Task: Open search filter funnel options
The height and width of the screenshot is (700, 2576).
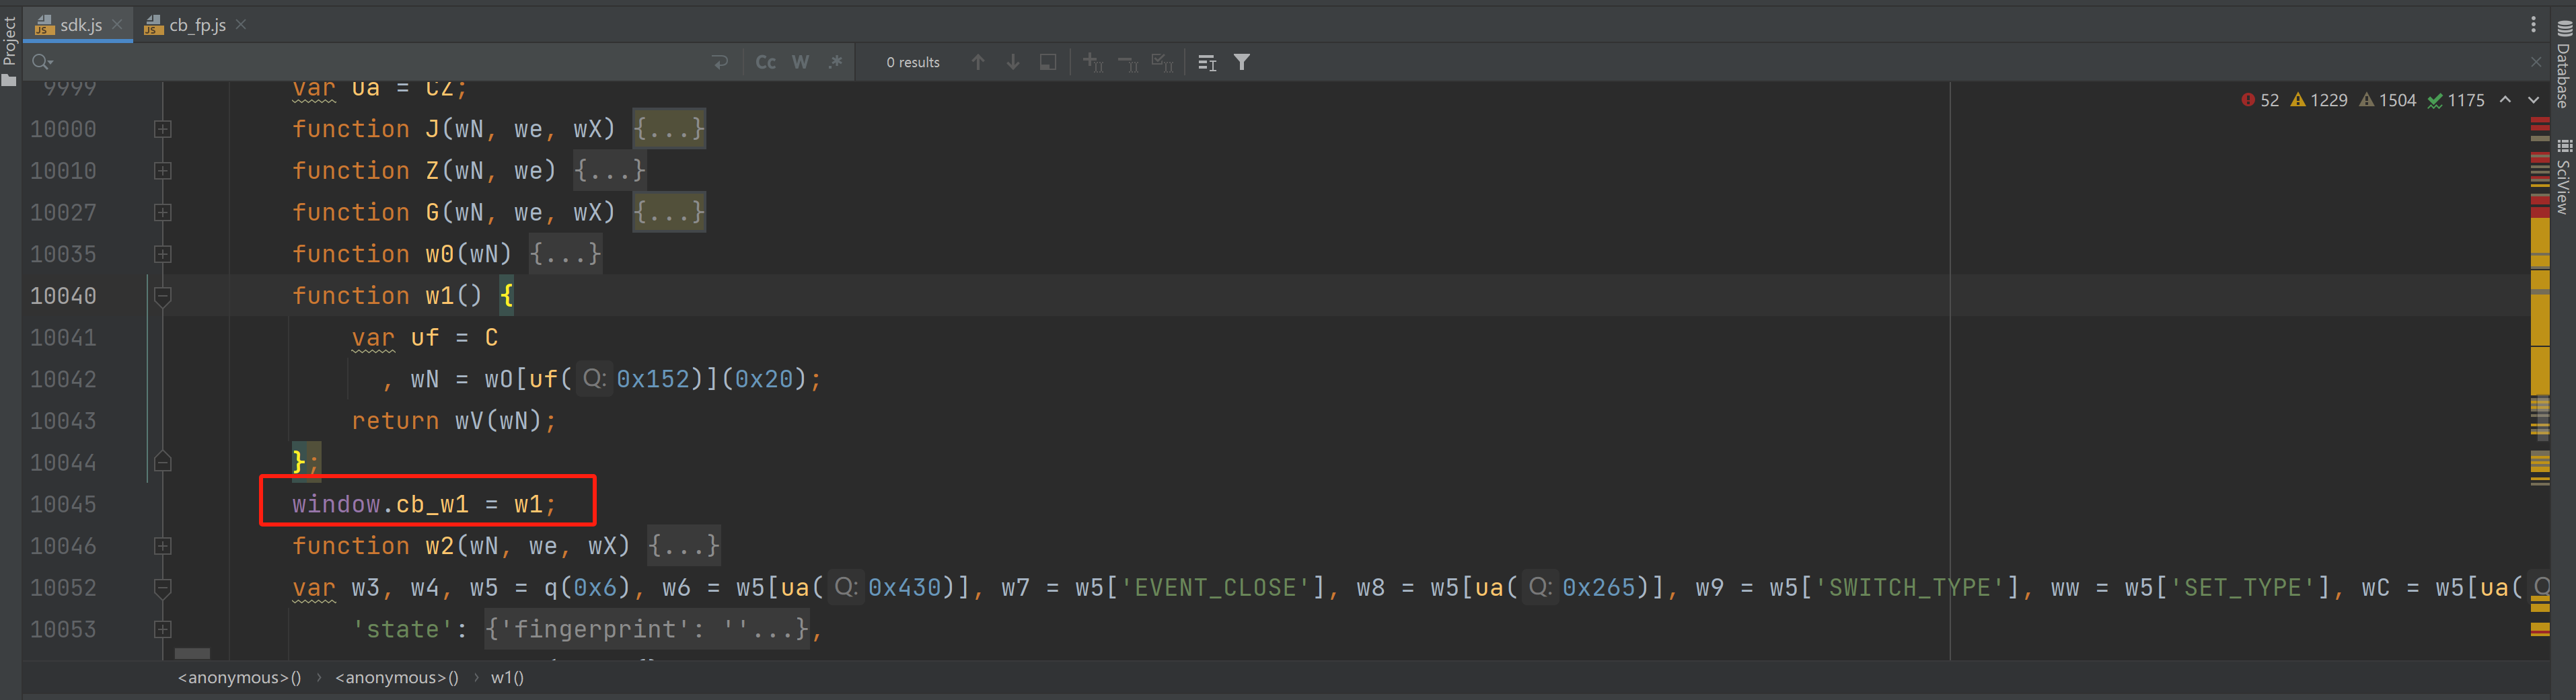Action: 1242,62
